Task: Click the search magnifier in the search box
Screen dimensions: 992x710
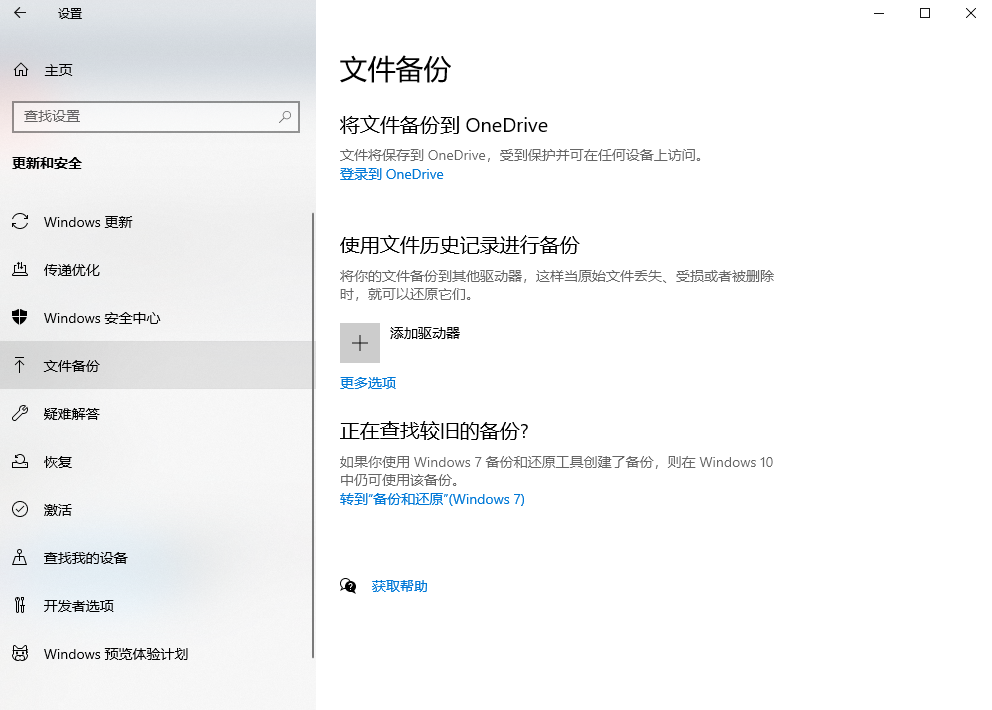Action: point(286,117)
